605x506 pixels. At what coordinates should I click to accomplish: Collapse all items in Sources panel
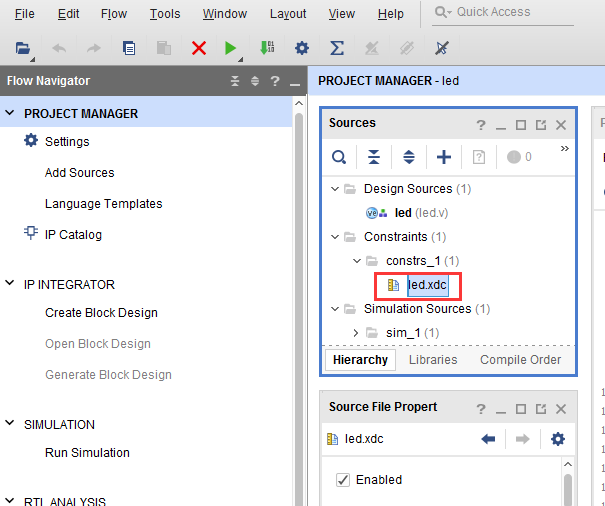[x=373, y=157]
